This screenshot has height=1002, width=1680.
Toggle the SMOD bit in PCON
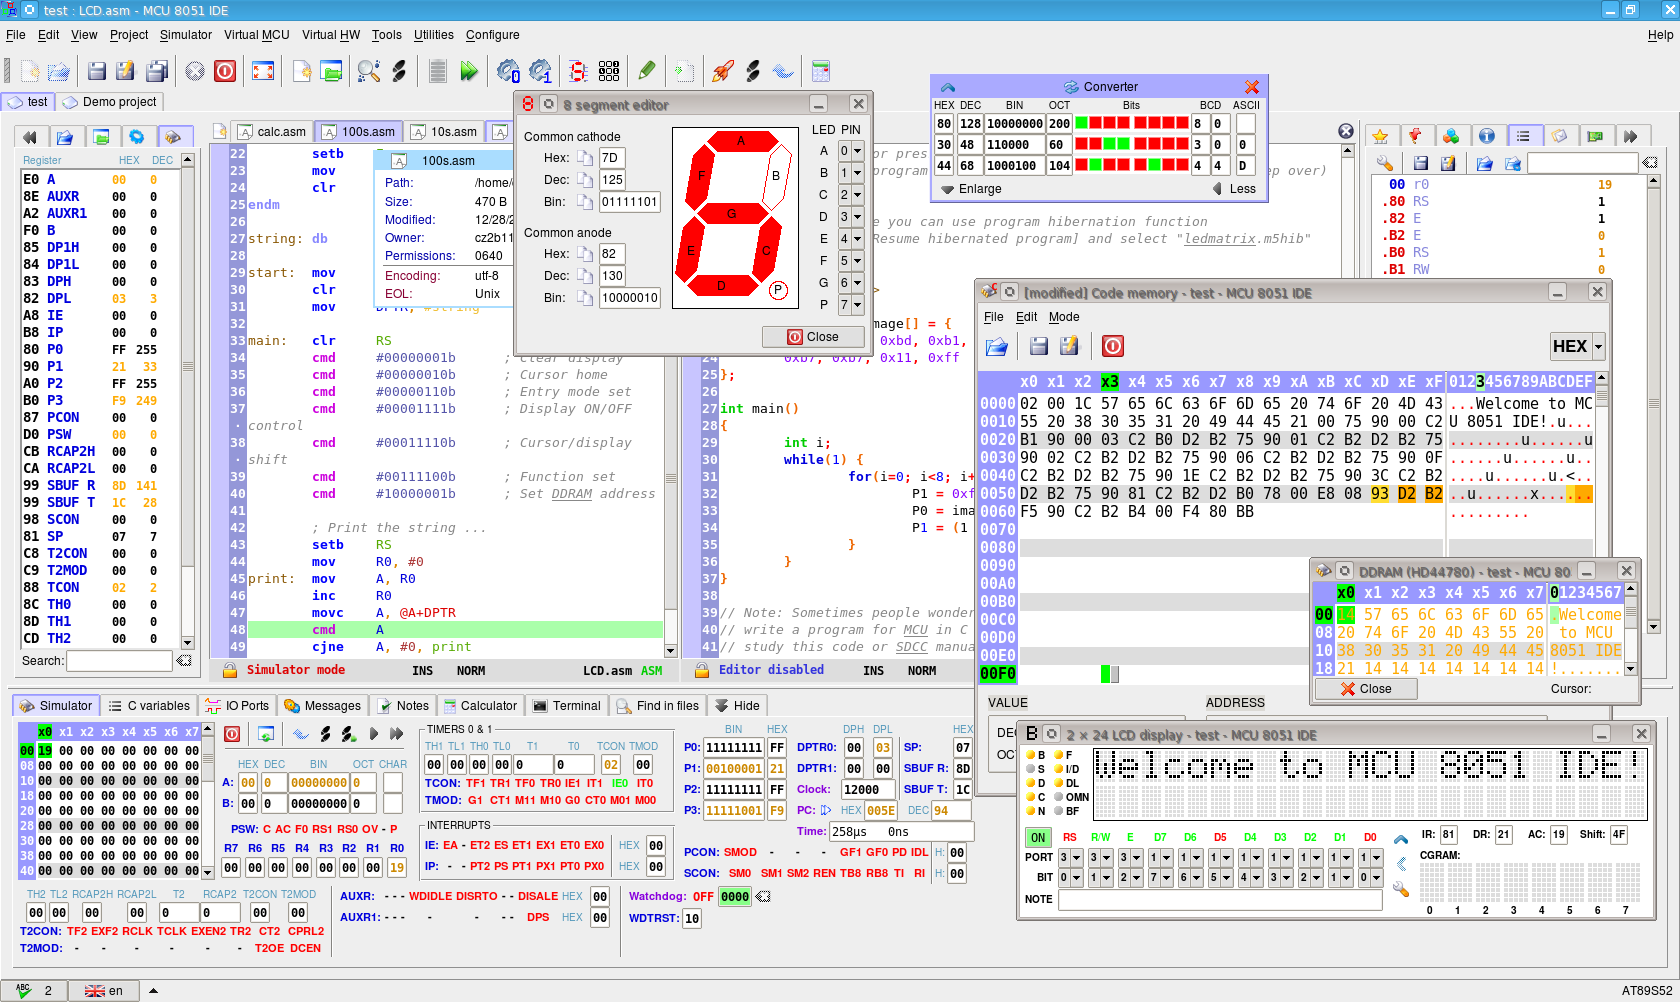click(740, 852)
